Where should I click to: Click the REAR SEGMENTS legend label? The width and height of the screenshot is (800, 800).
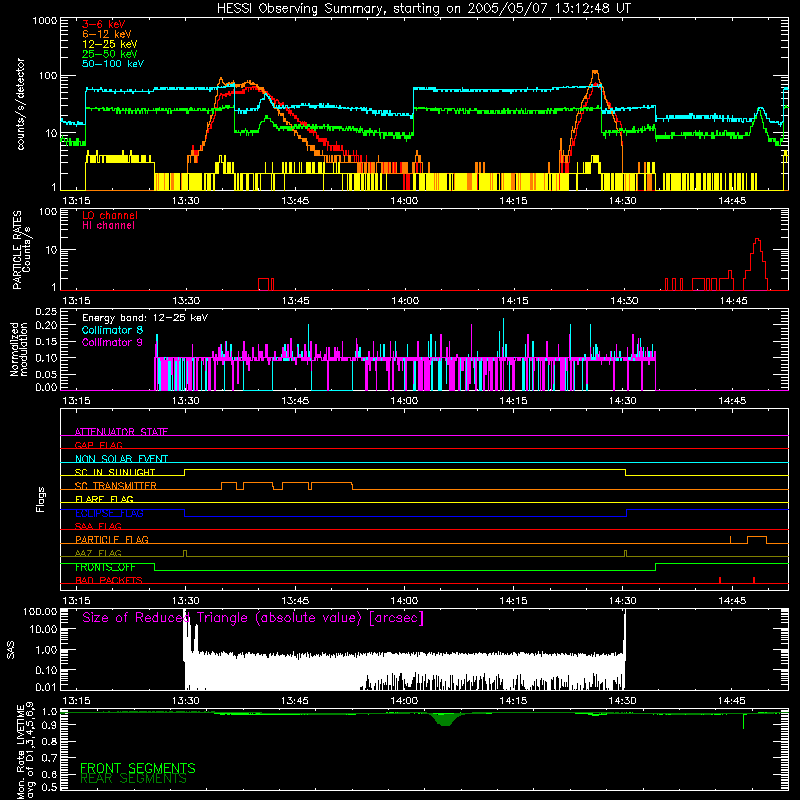134,779
